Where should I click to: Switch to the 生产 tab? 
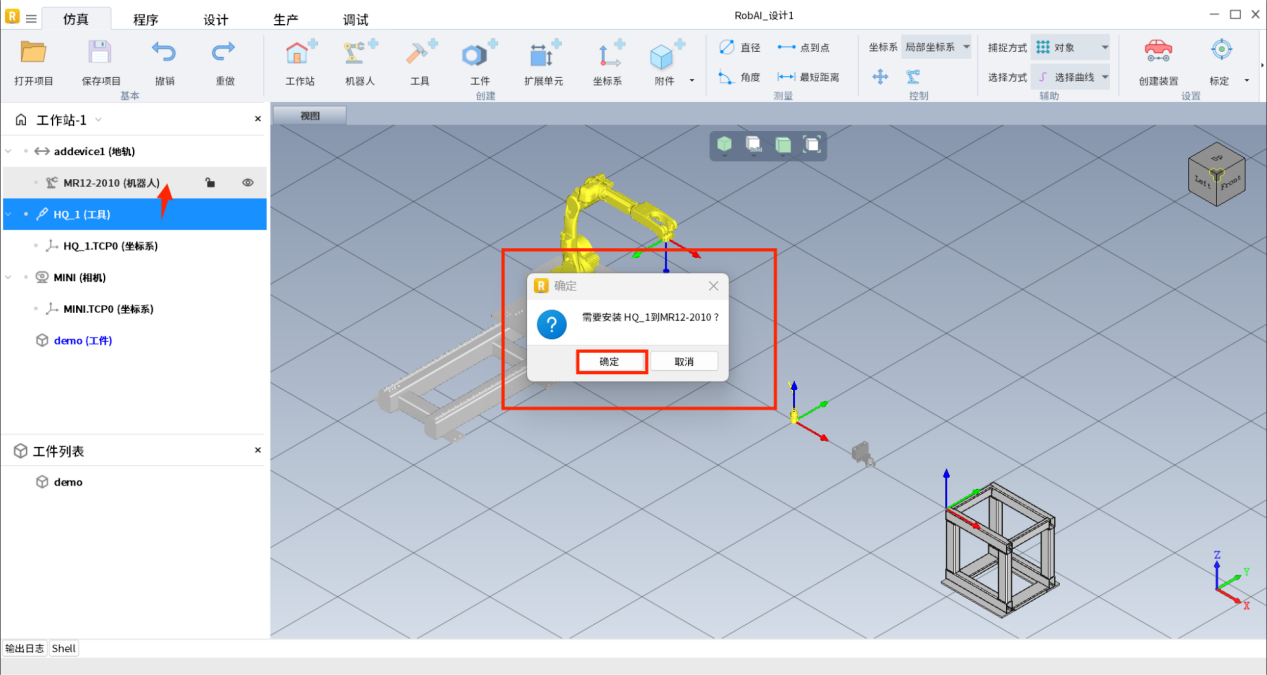tap(285, 20)
